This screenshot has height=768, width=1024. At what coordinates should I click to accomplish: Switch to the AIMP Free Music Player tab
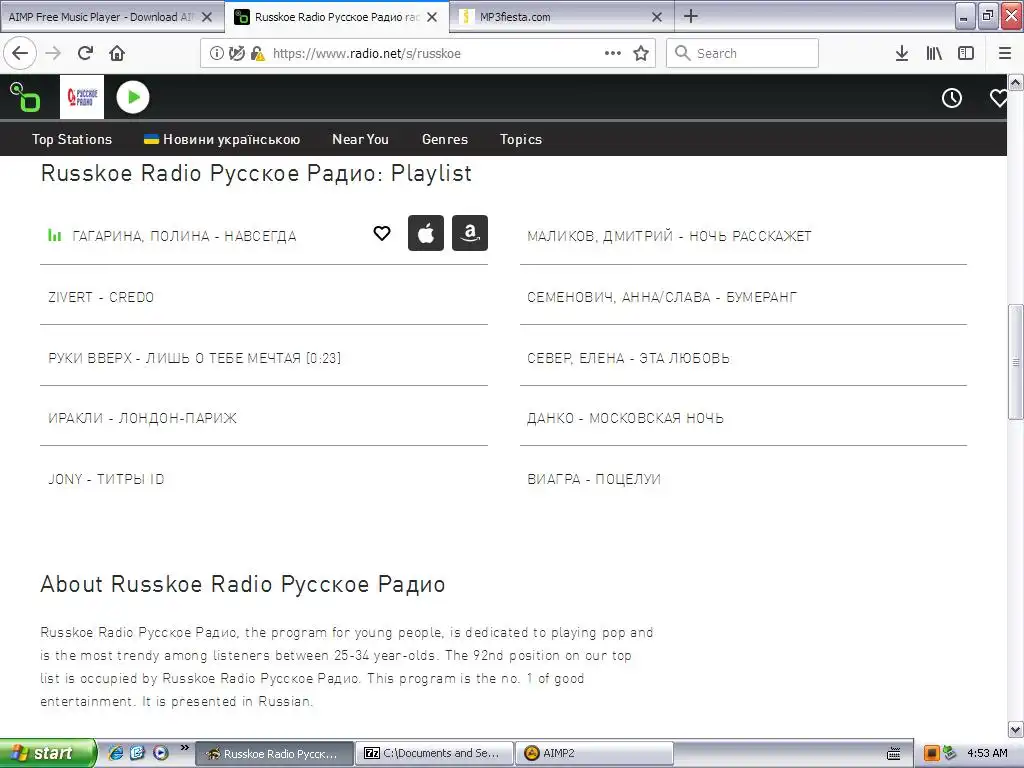(x=101, y=17)
